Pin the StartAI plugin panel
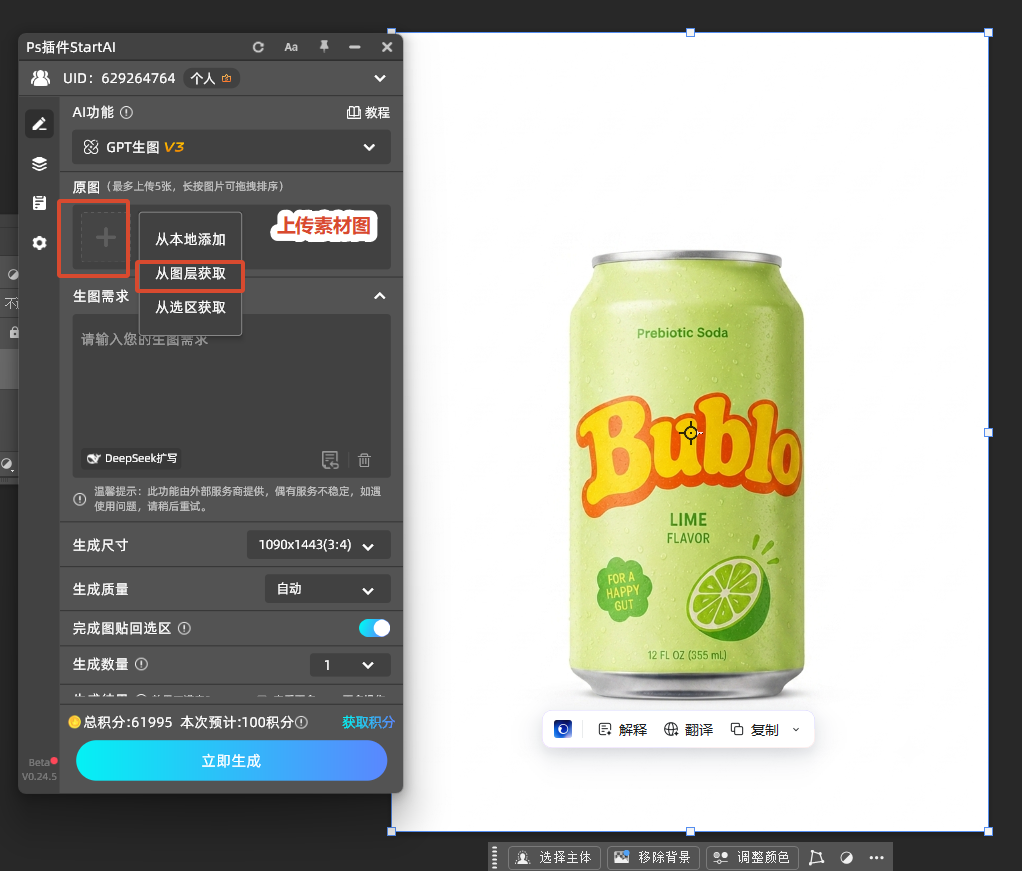Image resolution: width=1022 pixels, height=871 pixels. (324, 46)
